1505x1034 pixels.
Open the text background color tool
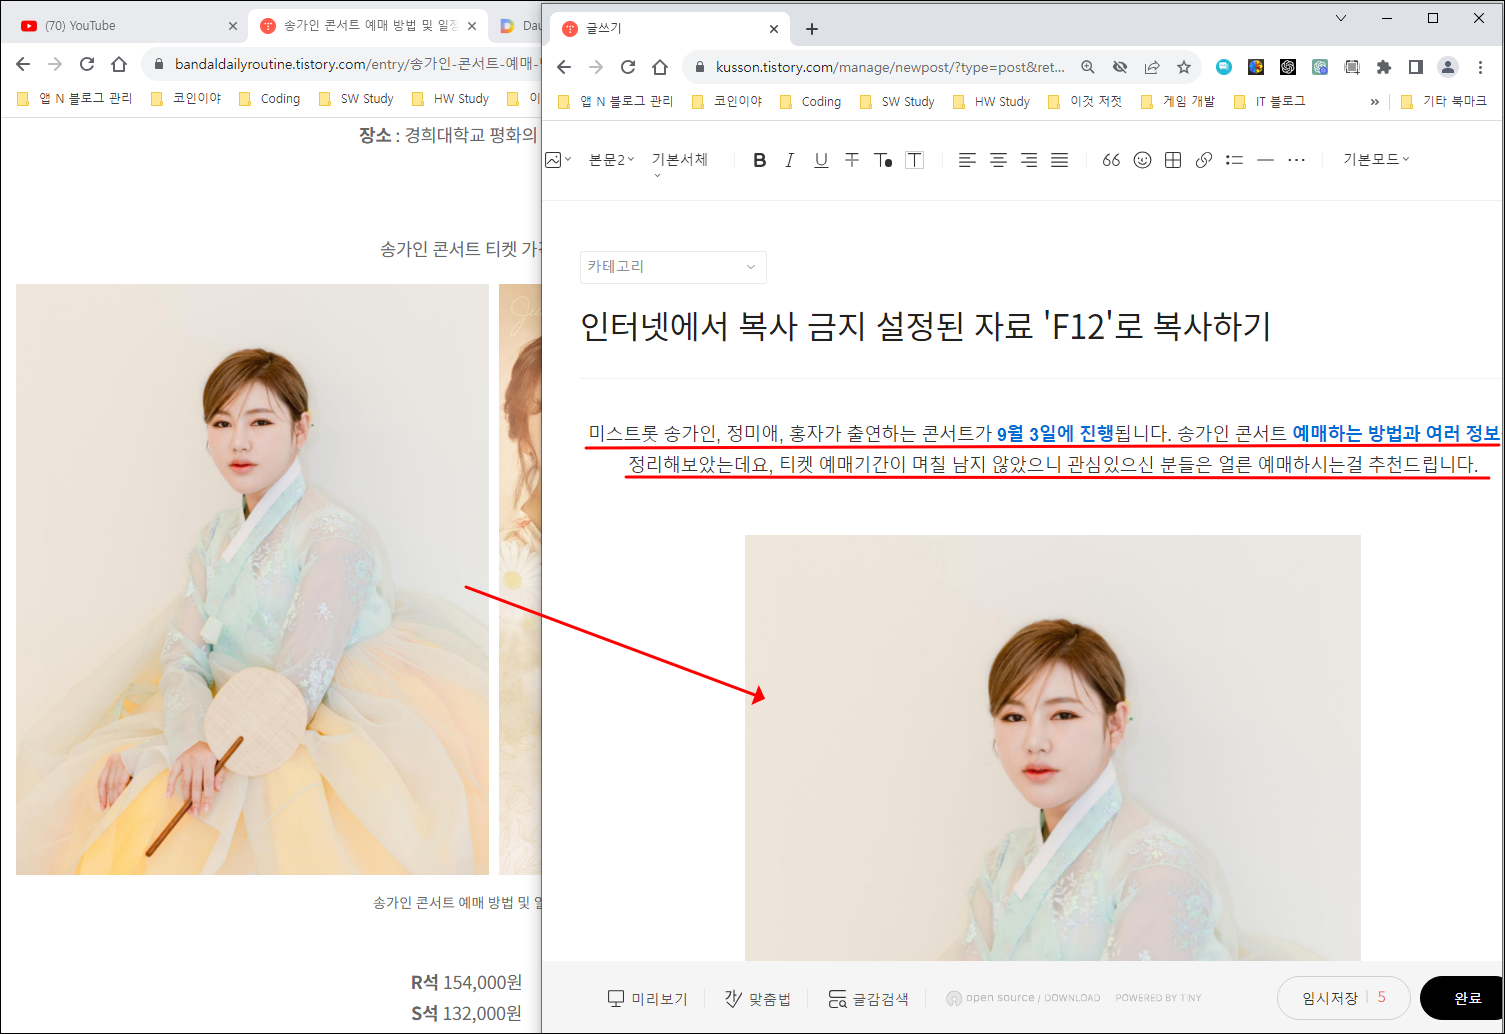pyautogui.click(x=914, y=160)
